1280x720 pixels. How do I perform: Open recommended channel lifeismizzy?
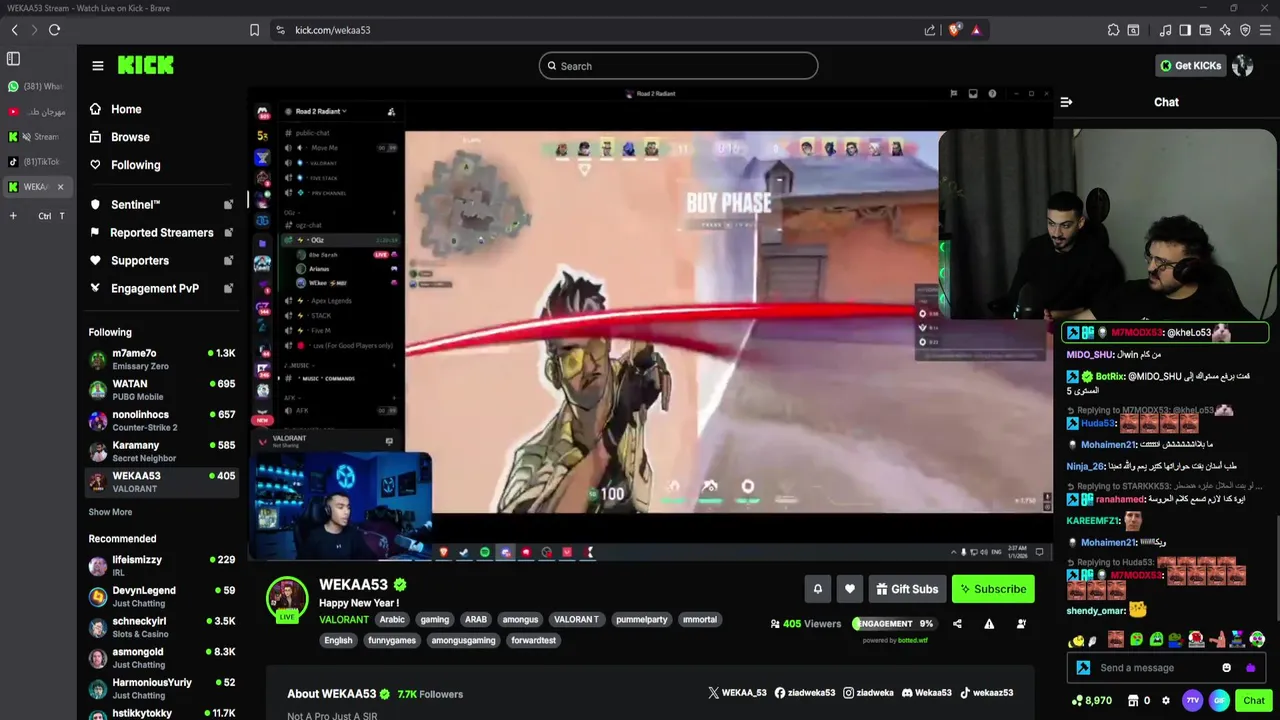tap(161, 566)
